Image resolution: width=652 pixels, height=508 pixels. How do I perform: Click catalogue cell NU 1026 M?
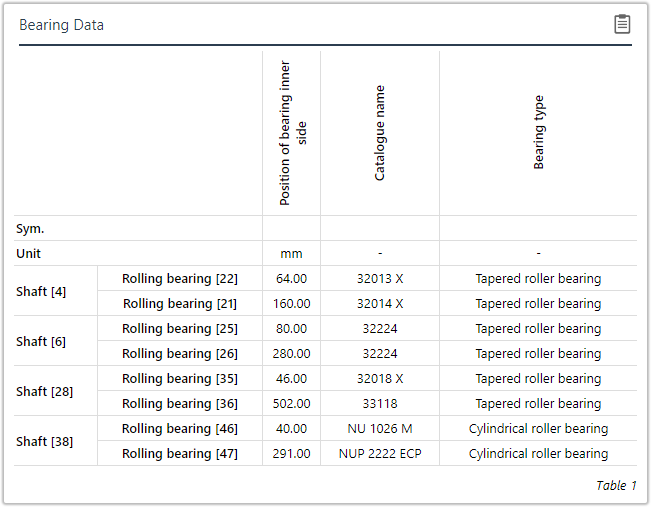(x=380, y=429)
